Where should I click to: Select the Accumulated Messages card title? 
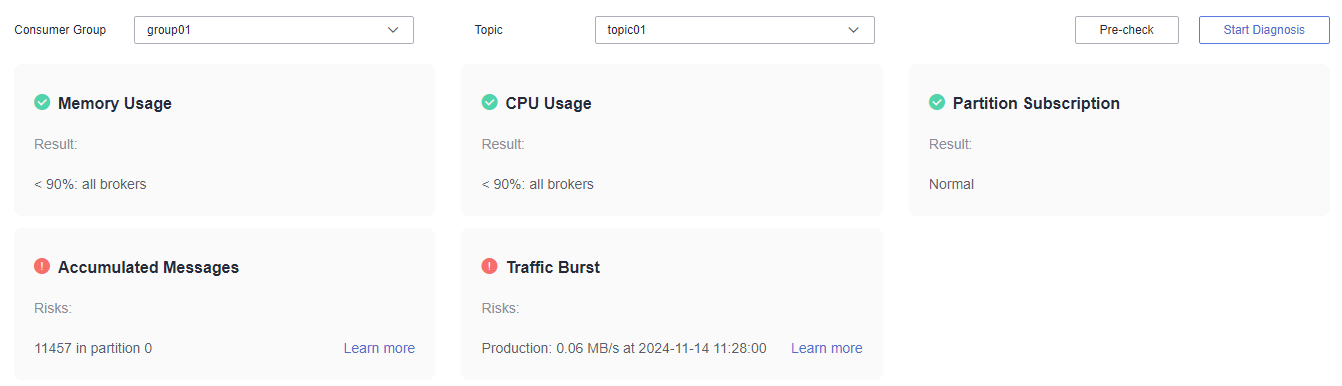(x=148, y=267)
